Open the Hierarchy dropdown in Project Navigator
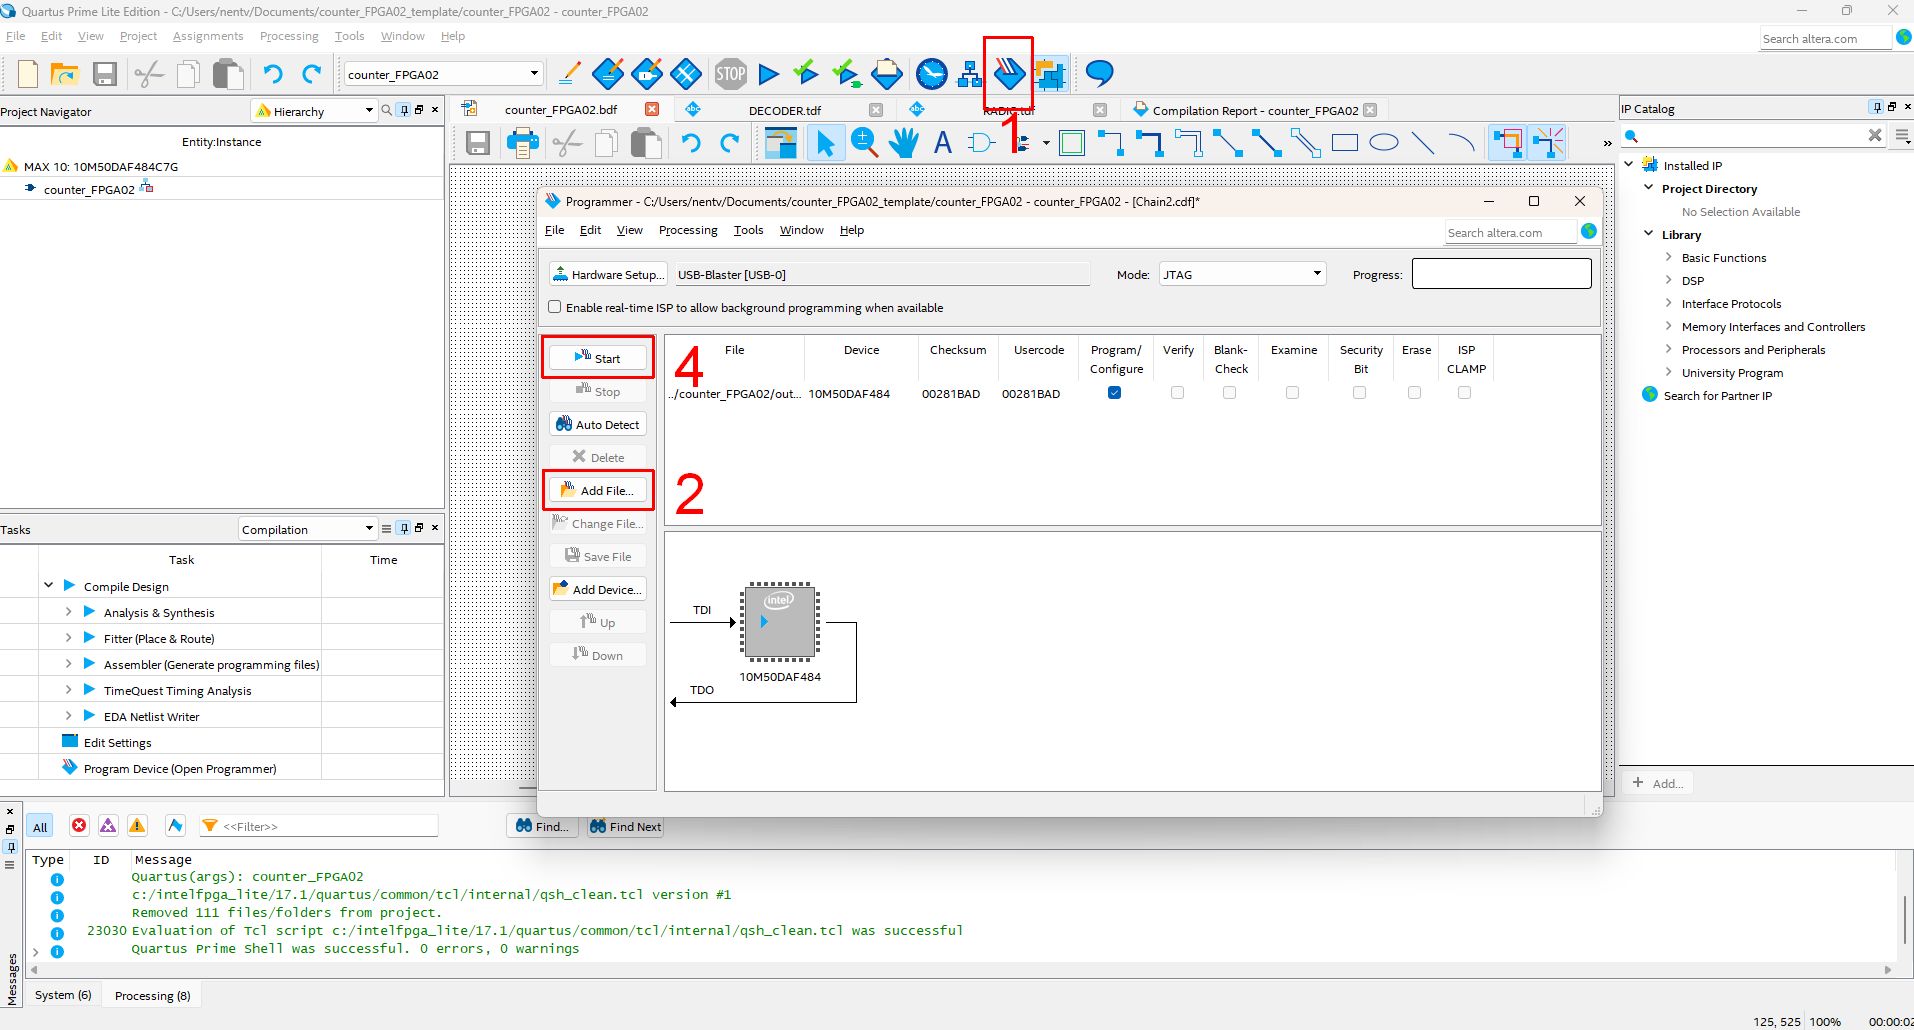 click(314, 111)
